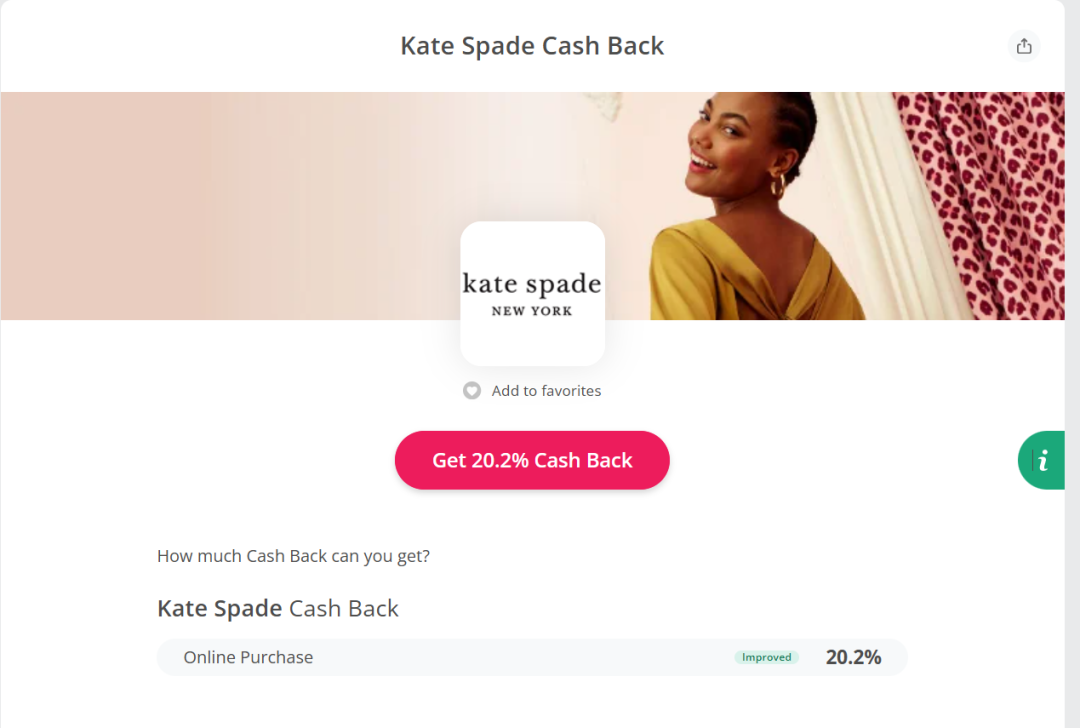Click the woman's gold hoop earring
Image resolution: width=1080 pixels, height=728 pixels.
click(x=777, y=187)
